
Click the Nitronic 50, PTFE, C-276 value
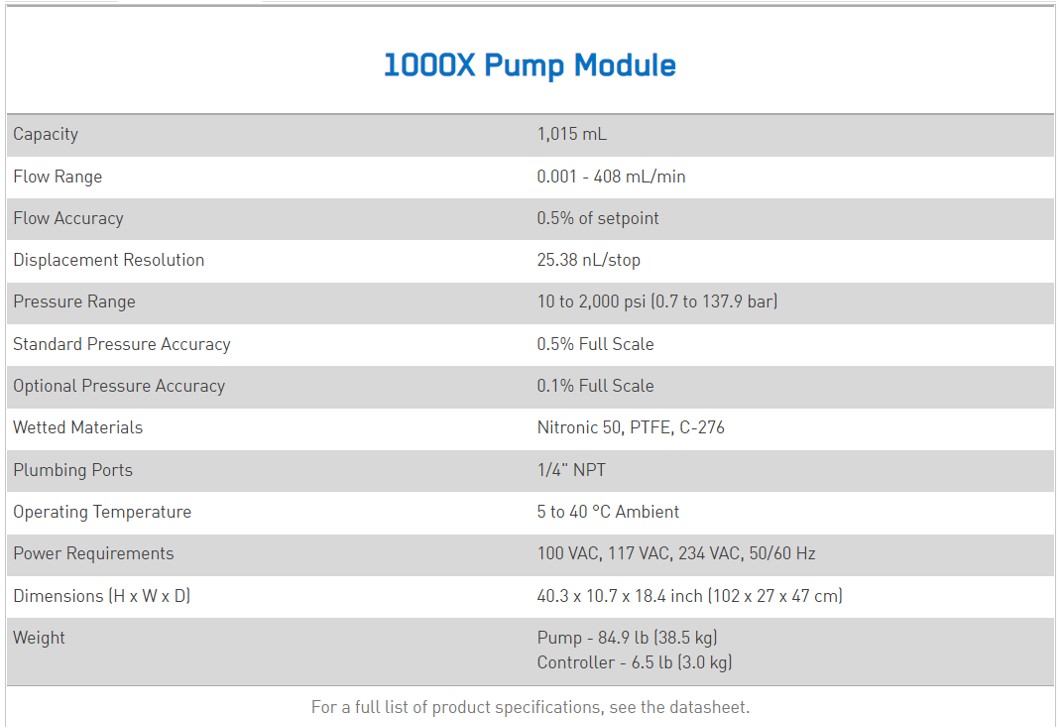(631, 427)
